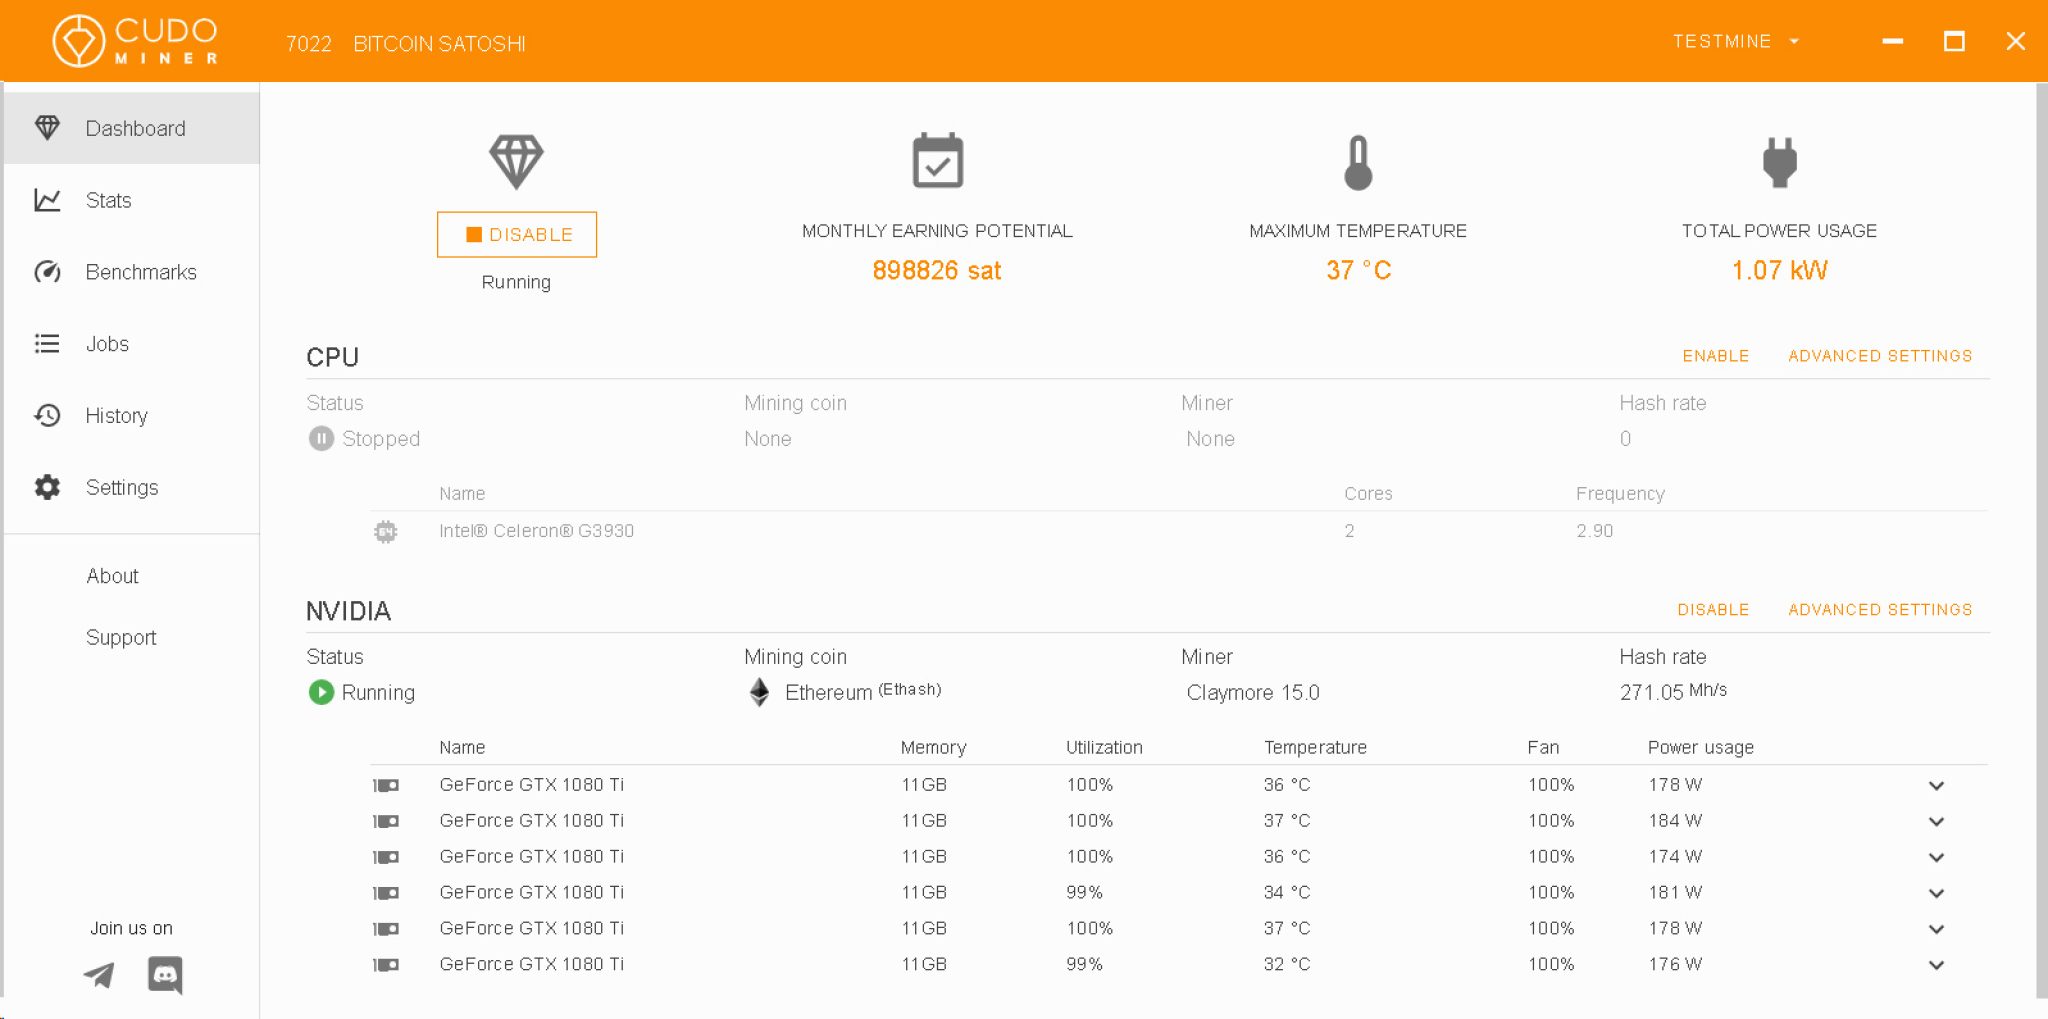Expand the last GPU row chevron

coord(1936,964)
